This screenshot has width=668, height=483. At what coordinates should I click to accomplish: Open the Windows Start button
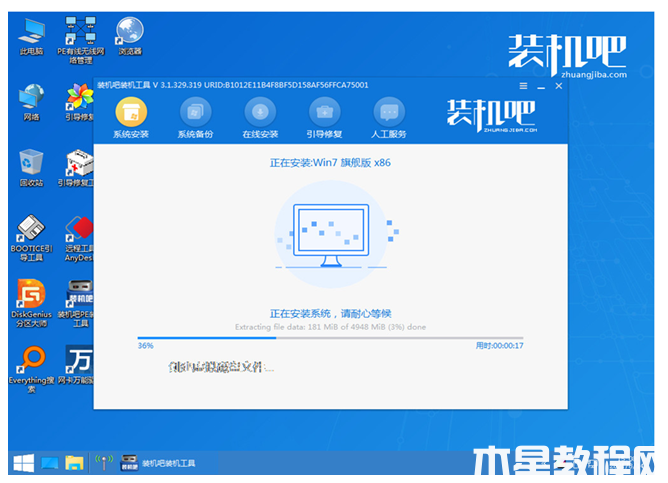[23, 463]
